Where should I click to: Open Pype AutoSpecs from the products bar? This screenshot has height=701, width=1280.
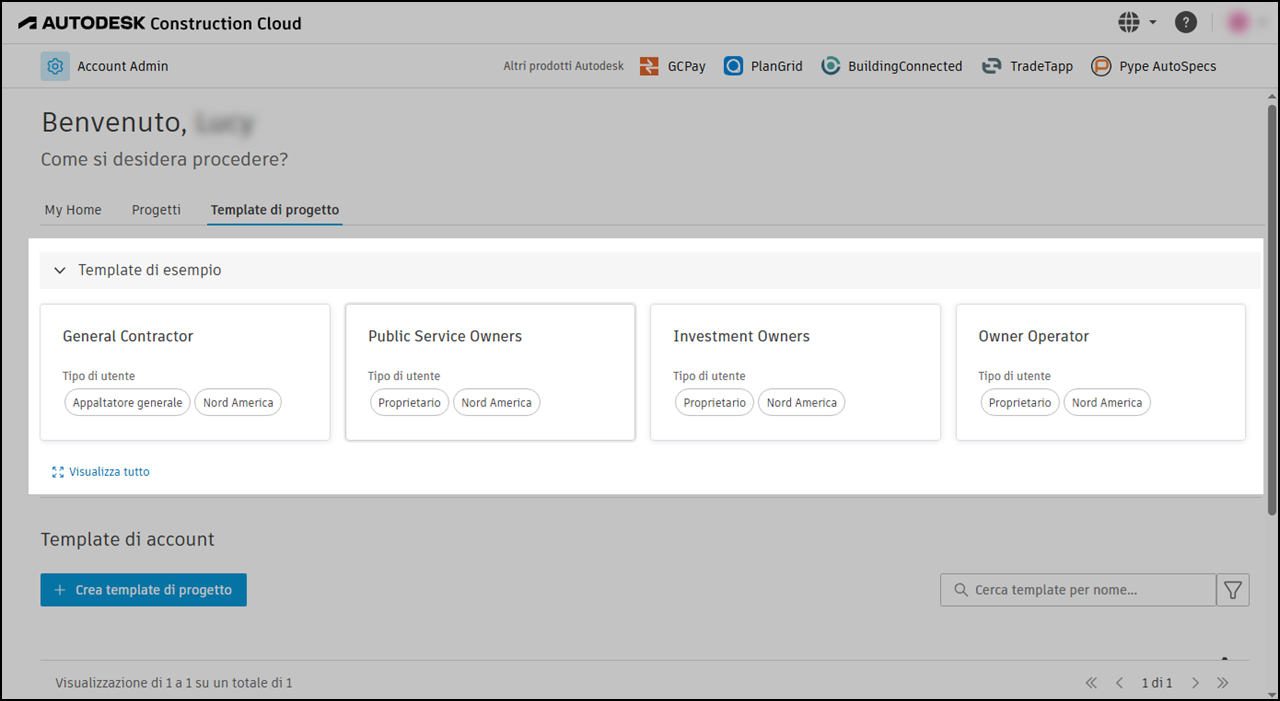[1153, 66]
